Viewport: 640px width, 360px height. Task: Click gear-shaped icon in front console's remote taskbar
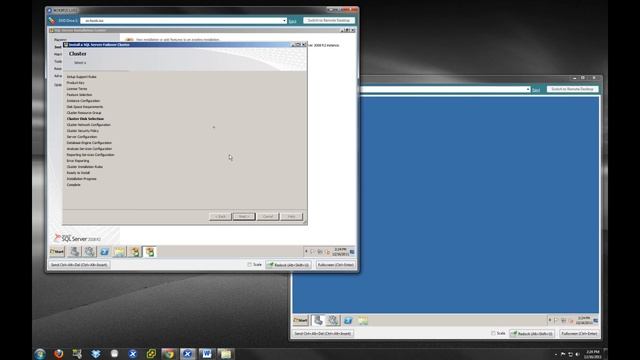[x=89, y=252]
